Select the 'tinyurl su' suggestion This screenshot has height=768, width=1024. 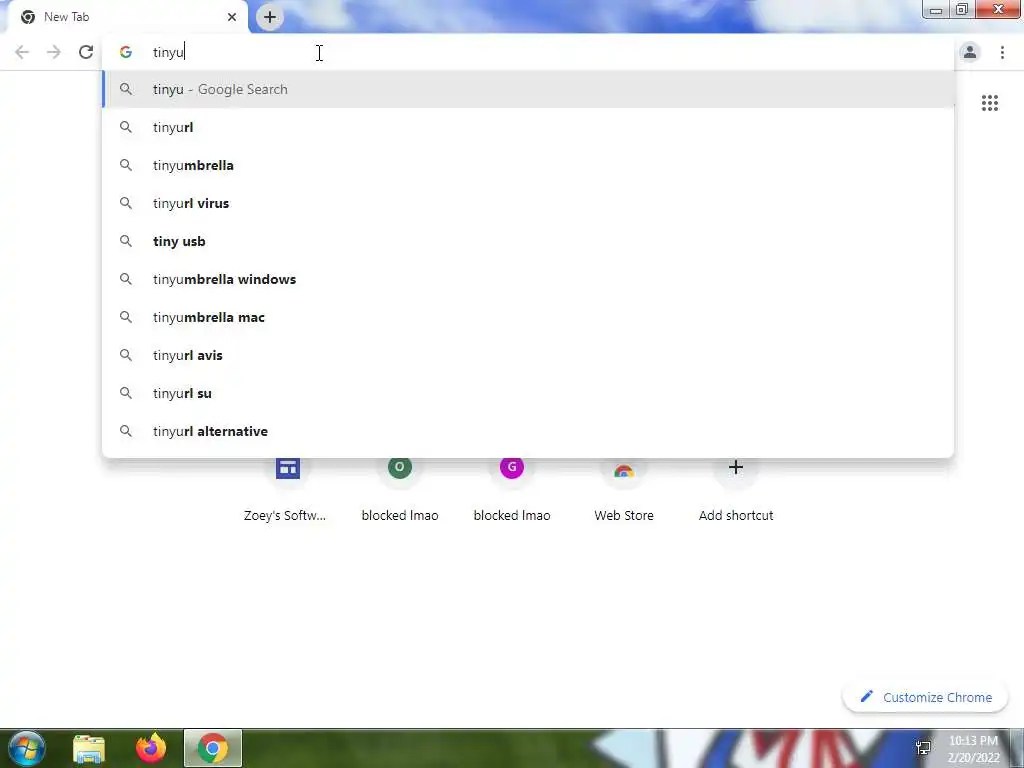(x=528, y=393)
